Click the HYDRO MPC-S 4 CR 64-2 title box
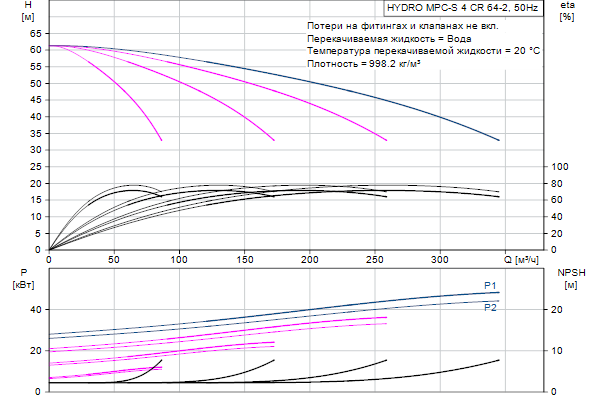 coord(449,8)
